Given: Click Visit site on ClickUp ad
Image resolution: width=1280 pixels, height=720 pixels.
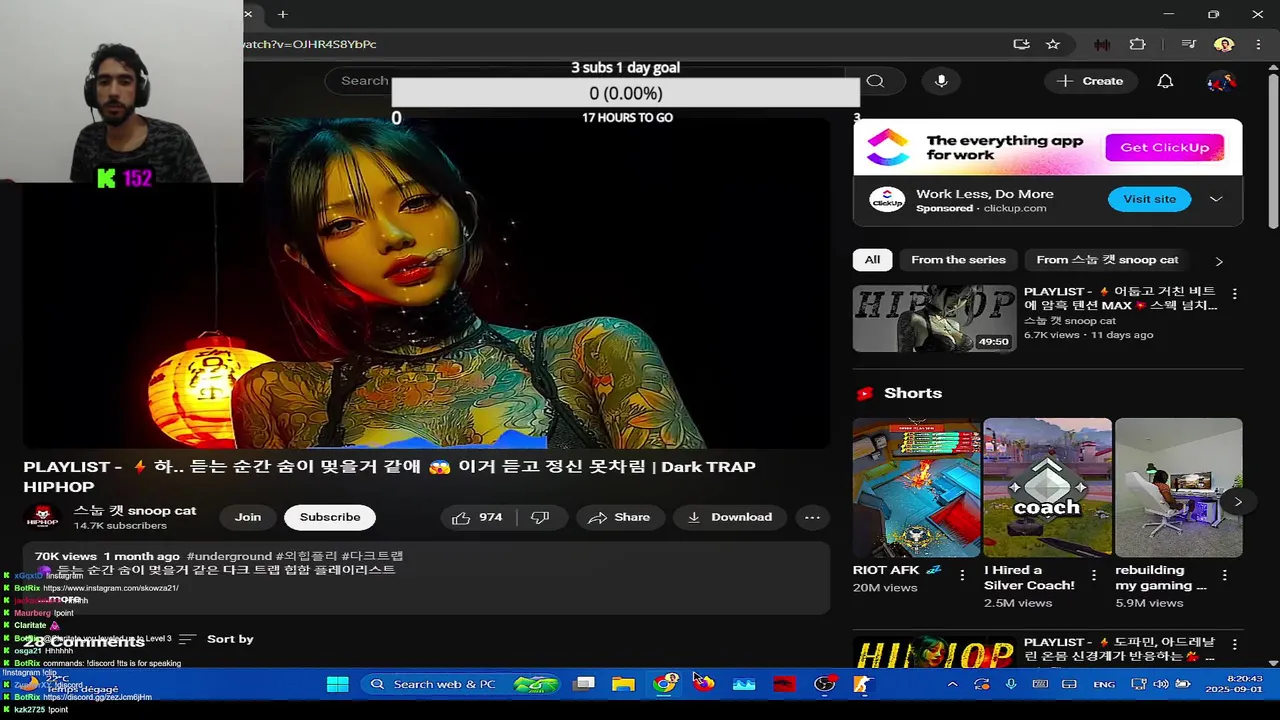Looking at the screenshot, I should tap(1149, 199).
